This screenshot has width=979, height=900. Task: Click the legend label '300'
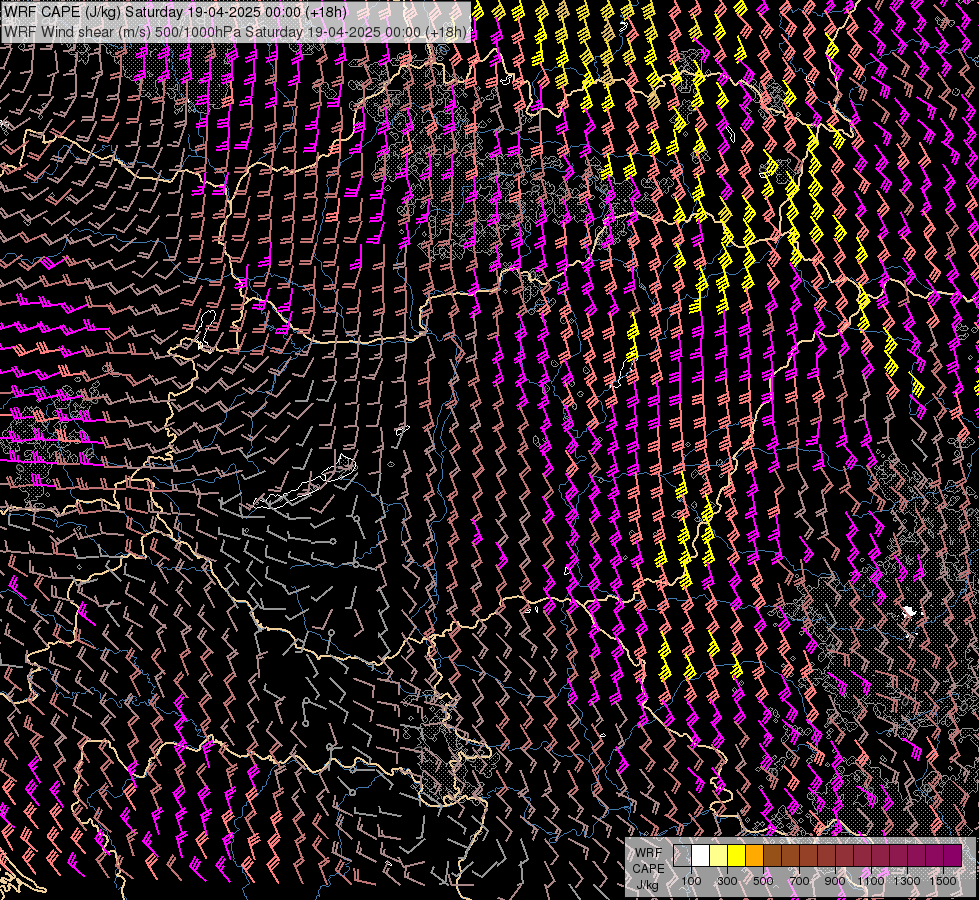pos(727,881)
